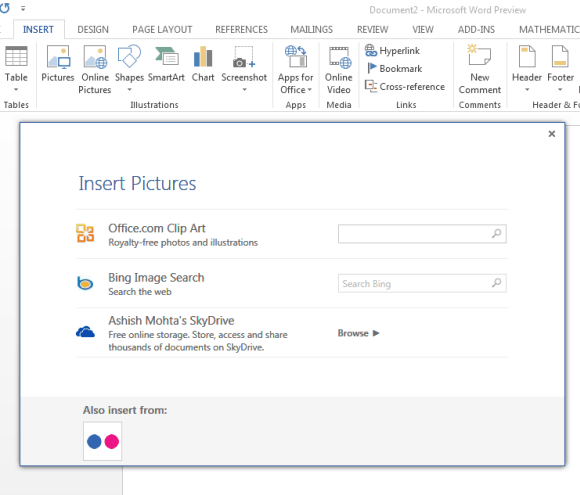Insert an Online Video
Image resolution: width=580 pixels, height=495 pixels.
338,69
